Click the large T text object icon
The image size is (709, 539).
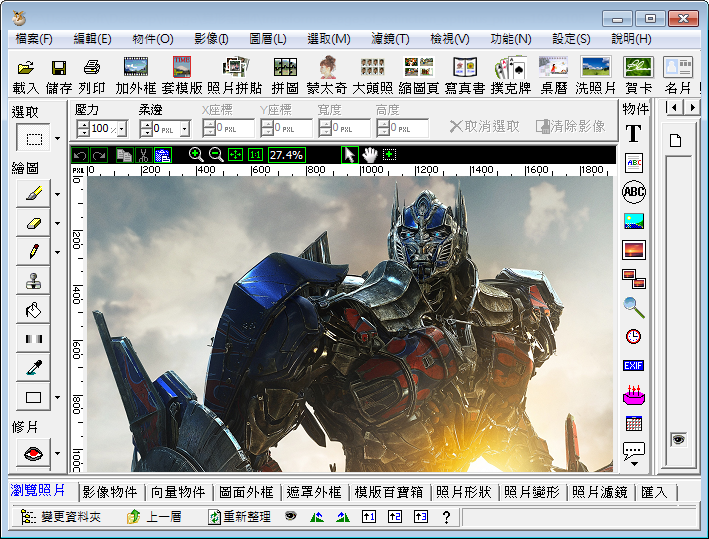[x=633, y=133]
